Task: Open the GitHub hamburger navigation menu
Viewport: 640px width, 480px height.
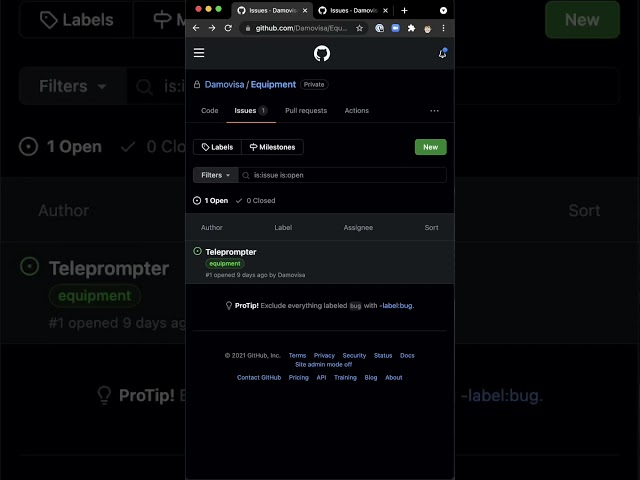Action: click(x=199, y=53)
